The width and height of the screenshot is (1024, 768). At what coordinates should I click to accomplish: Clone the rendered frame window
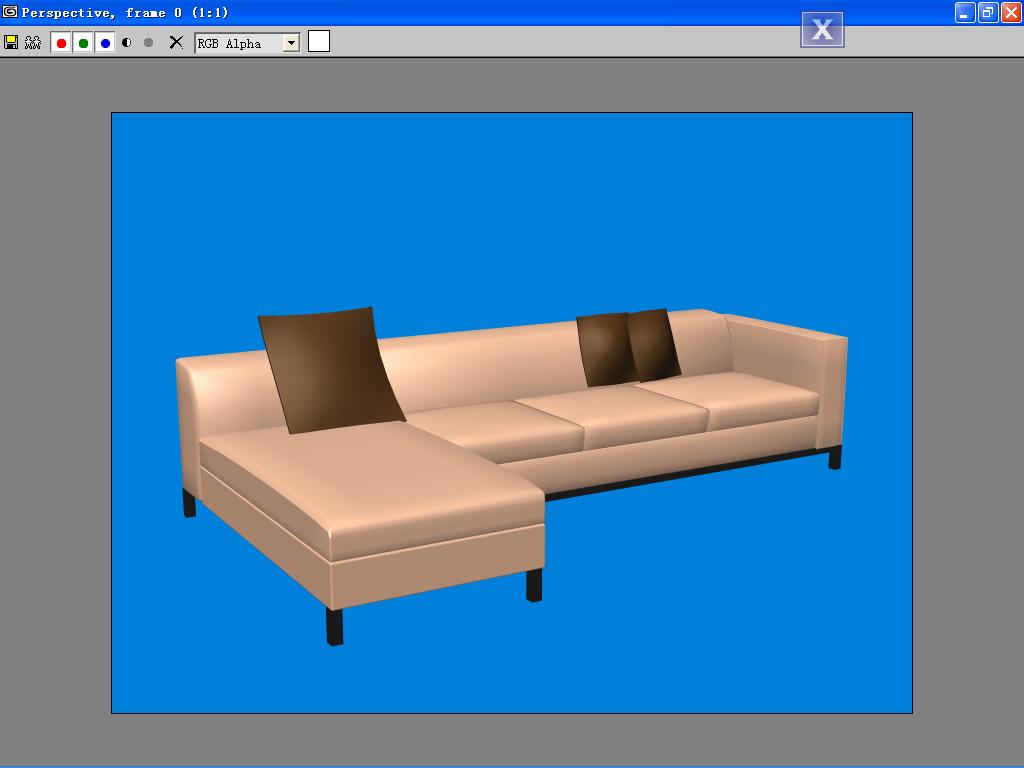click(33, 42)
